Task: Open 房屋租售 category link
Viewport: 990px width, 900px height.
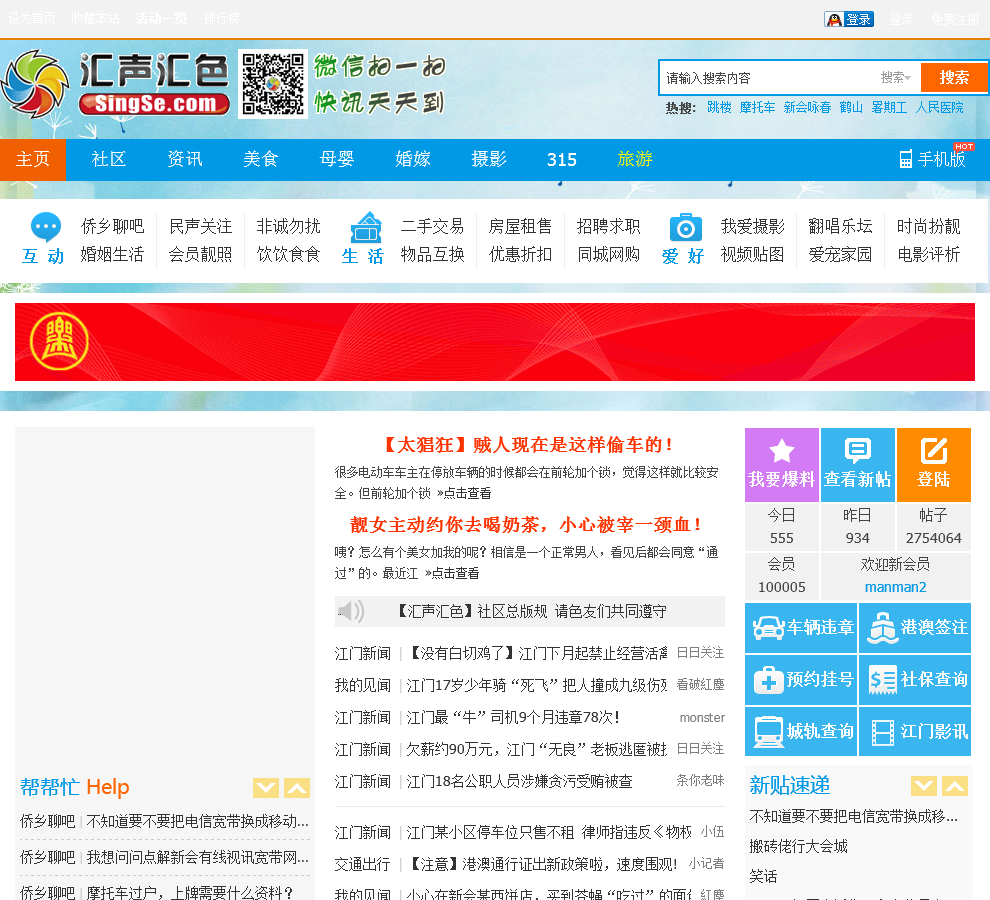Action: 520,226
